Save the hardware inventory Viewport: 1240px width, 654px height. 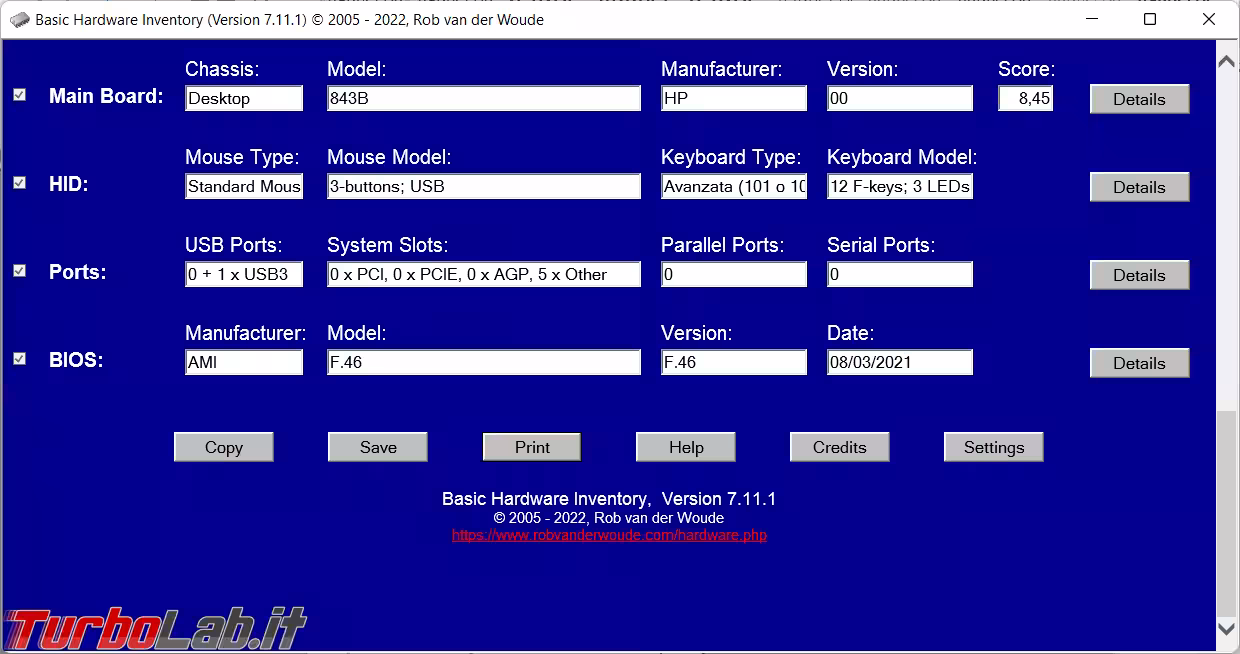coord(378,447)
